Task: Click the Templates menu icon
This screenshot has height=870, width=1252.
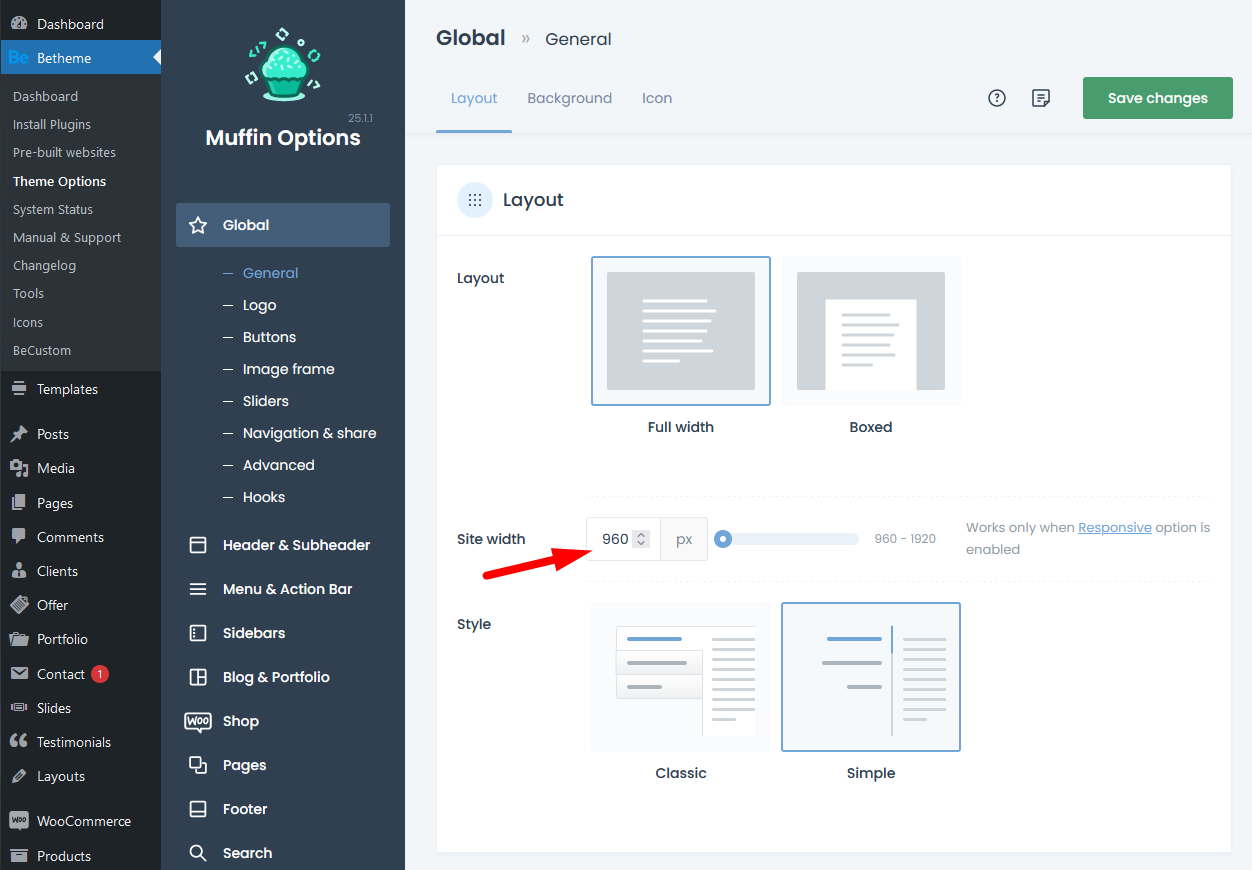Action: click(x=19, y=389)
